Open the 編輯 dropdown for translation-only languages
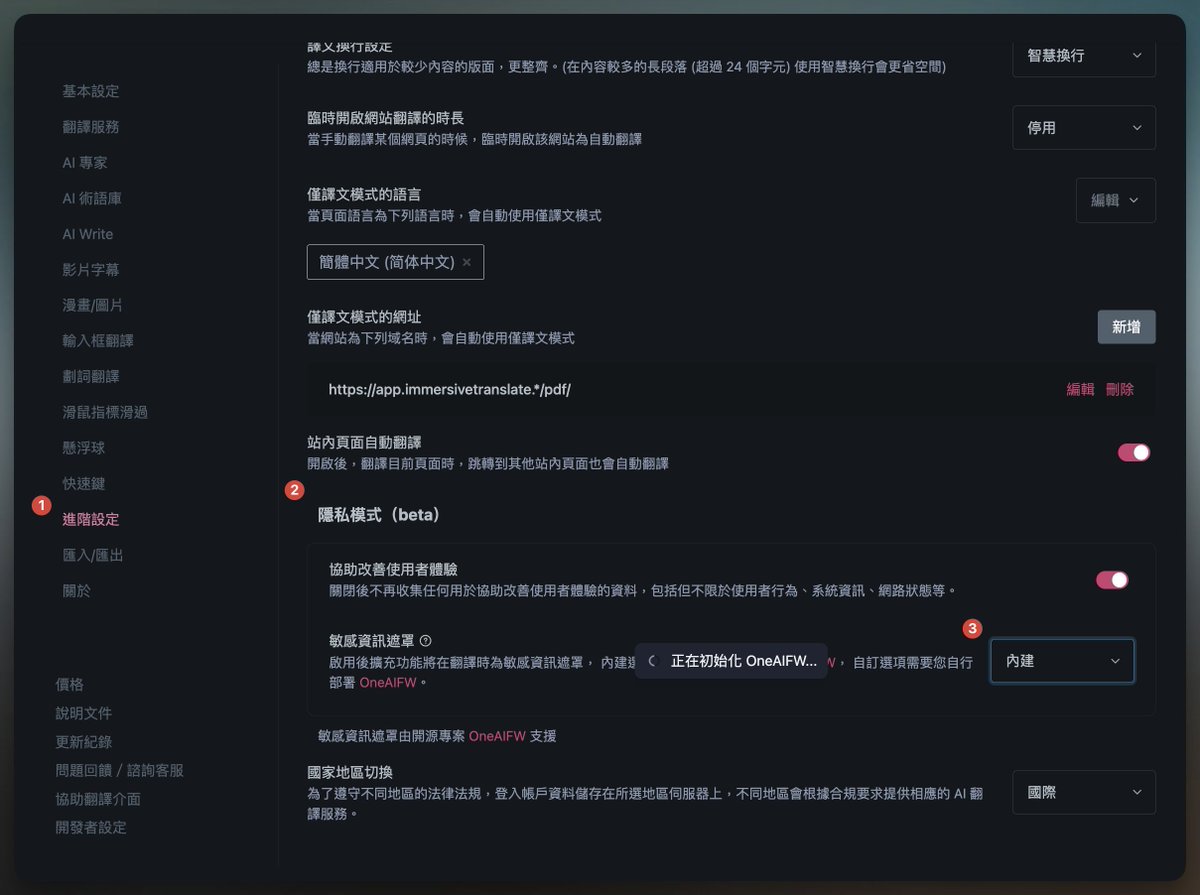This screenshot has width=1200, height=895. click(1116, 200)
